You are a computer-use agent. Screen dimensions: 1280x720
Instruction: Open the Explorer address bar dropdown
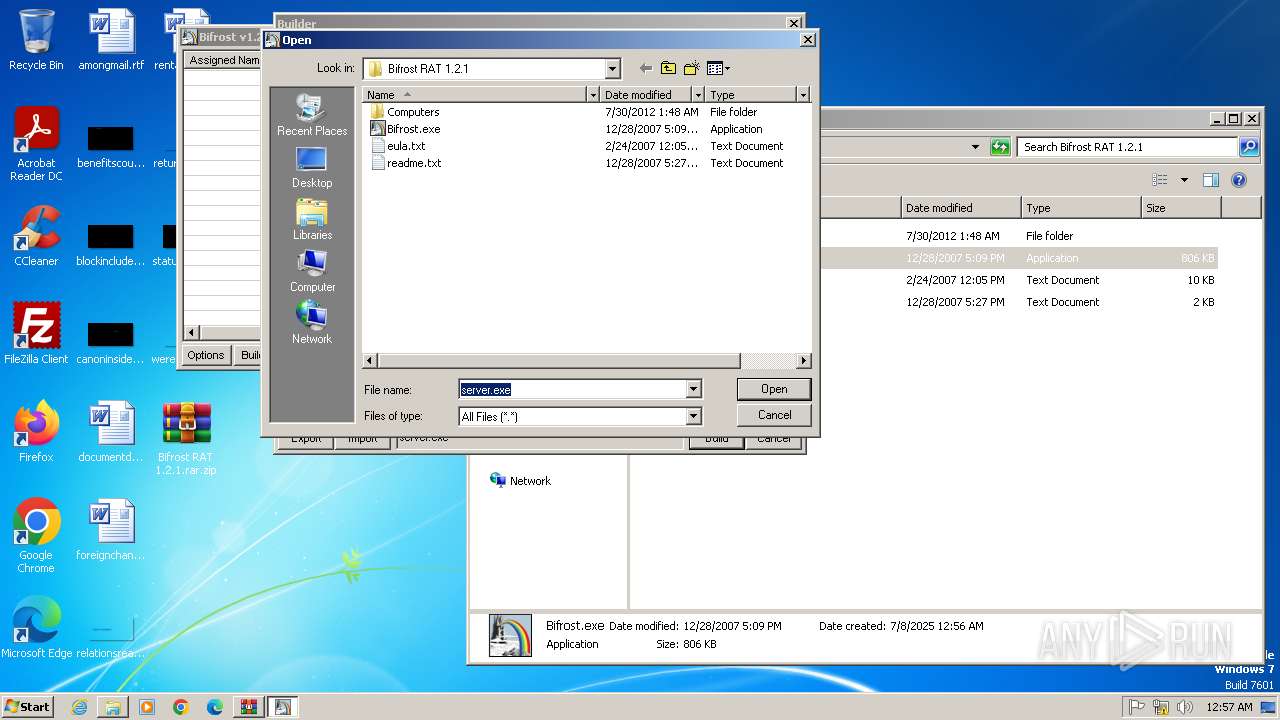click(x=976, y=147)
